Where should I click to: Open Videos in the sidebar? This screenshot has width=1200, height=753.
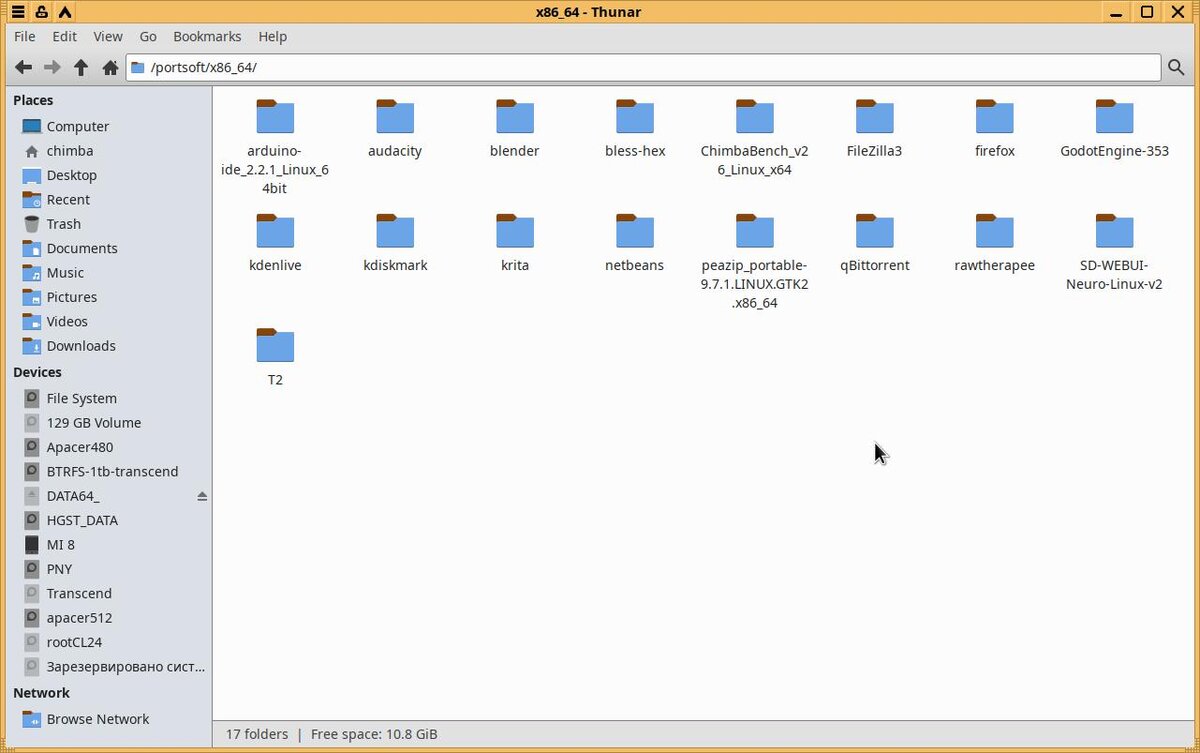click(x=106, y=321)
